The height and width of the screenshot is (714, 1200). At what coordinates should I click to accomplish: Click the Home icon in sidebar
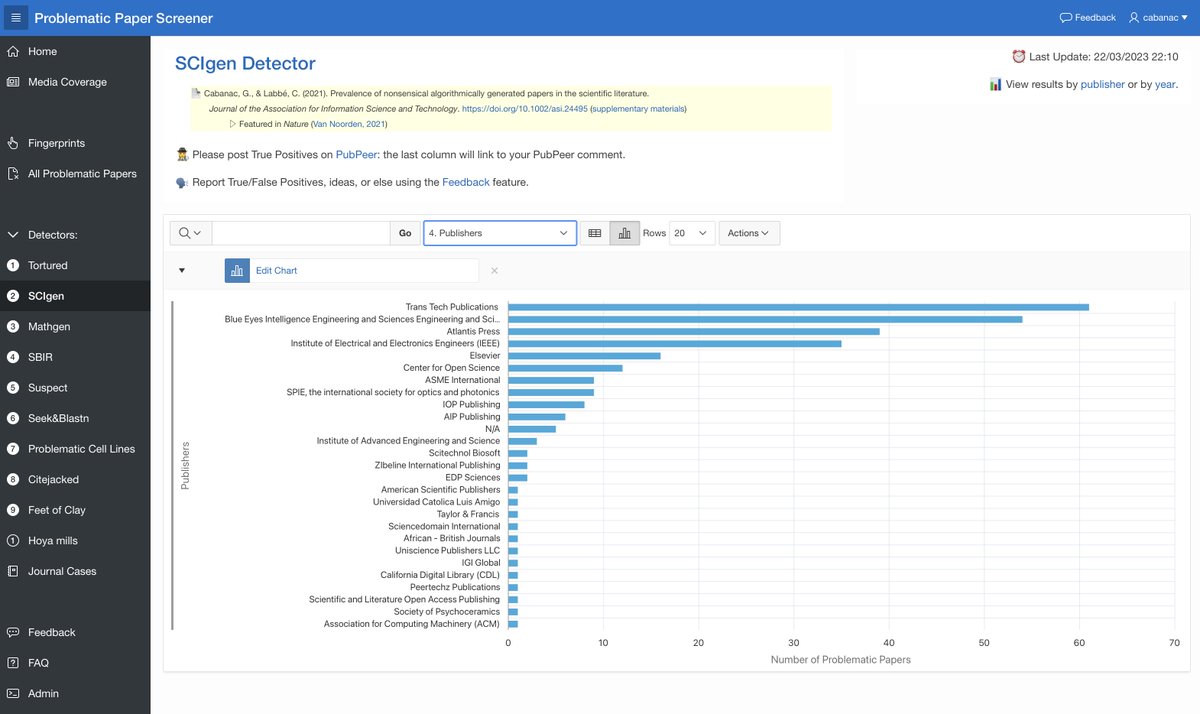tap(13, 51)
